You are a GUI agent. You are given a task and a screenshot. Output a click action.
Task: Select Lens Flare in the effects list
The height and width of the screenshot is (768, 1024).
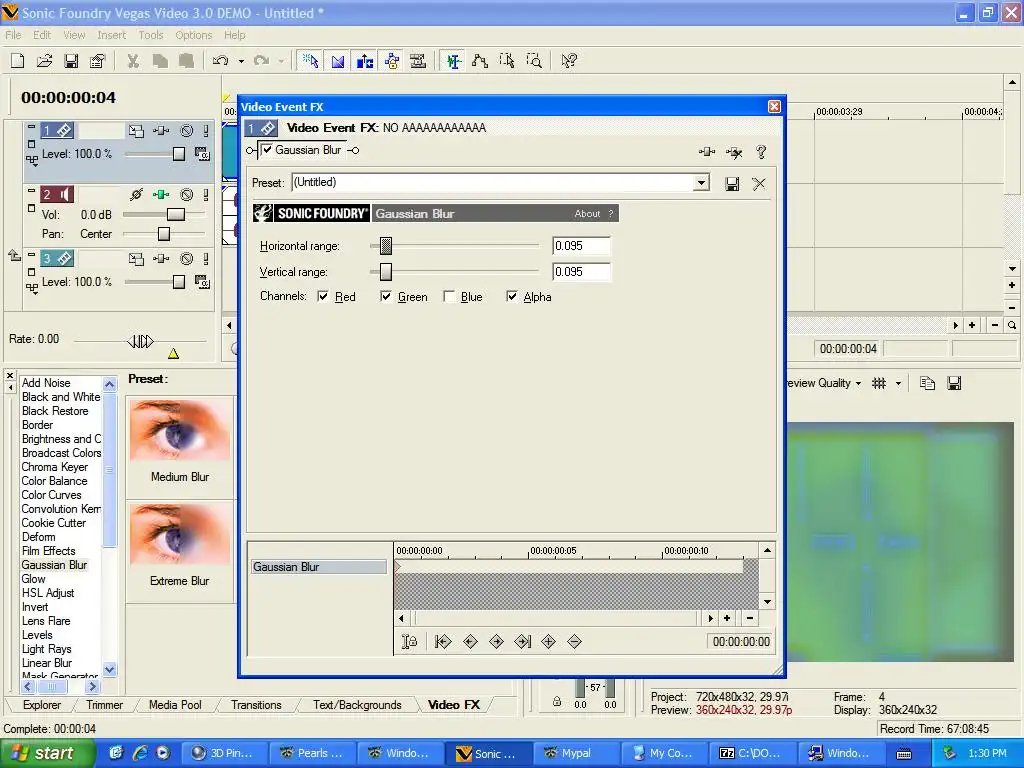[46, 621]
